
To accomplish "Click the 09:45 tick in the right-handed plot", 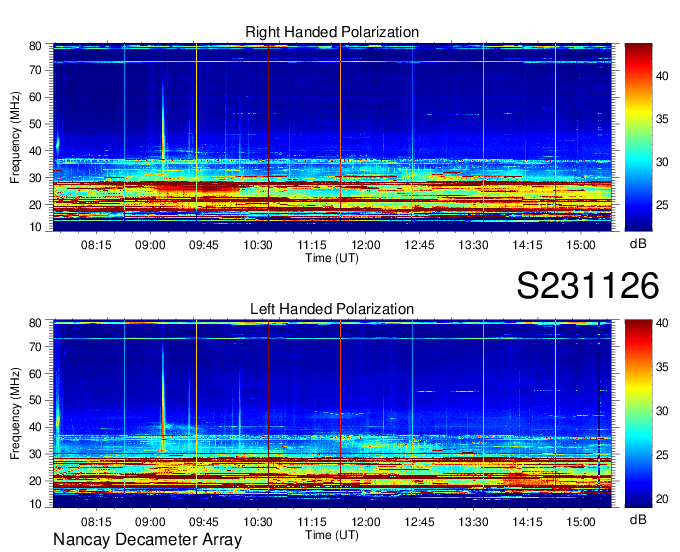I will [204, 245].
